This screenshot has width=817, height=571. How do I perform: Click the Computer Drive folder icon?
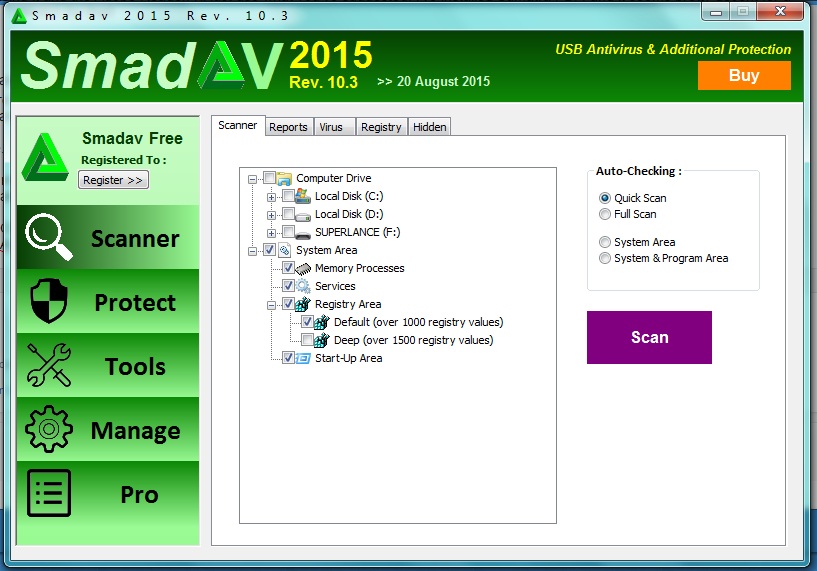coord(284,179)
